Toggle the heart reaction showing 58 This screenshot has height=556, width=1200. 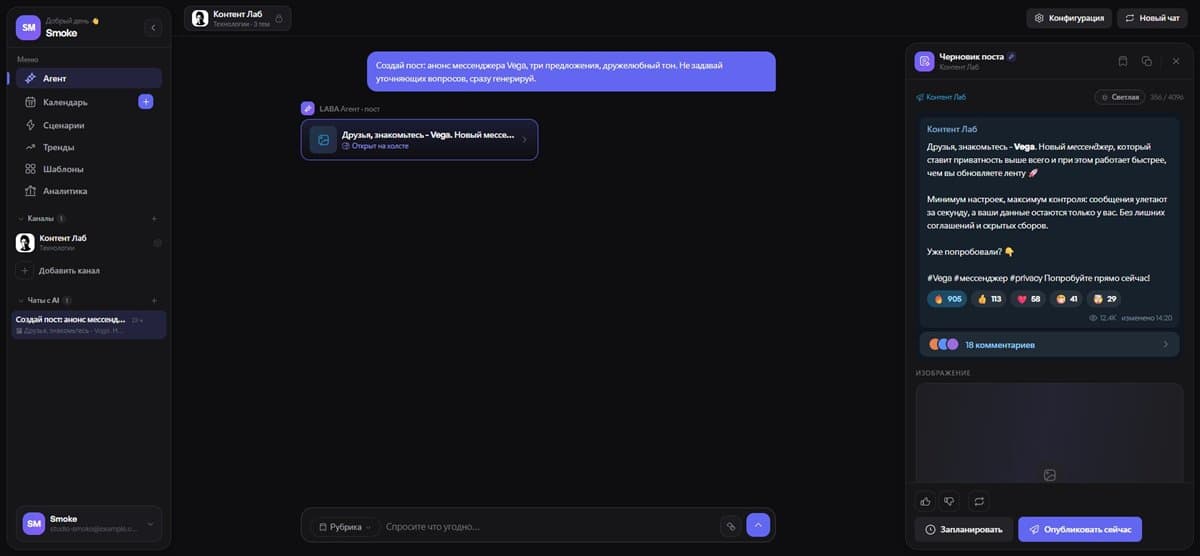click(x=1029, y=299)
